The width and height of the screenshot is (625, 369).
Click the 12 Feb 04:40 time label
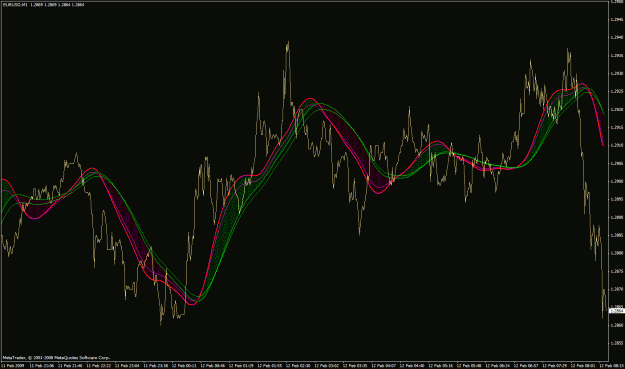411,365
